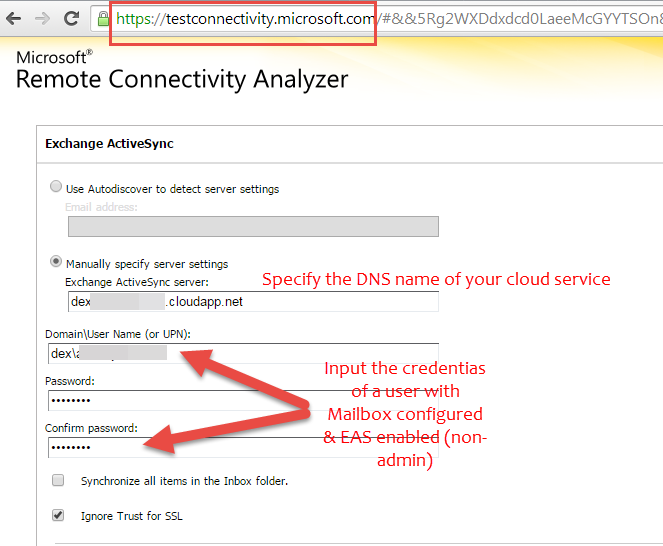Select Use Autodiscover to detect server settings

[x=56, y=186]
